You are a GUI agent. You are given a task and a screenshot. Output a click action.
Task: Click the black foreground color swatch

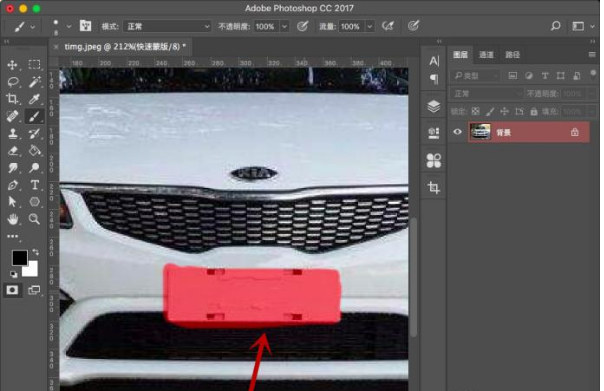tap(20, 258)
